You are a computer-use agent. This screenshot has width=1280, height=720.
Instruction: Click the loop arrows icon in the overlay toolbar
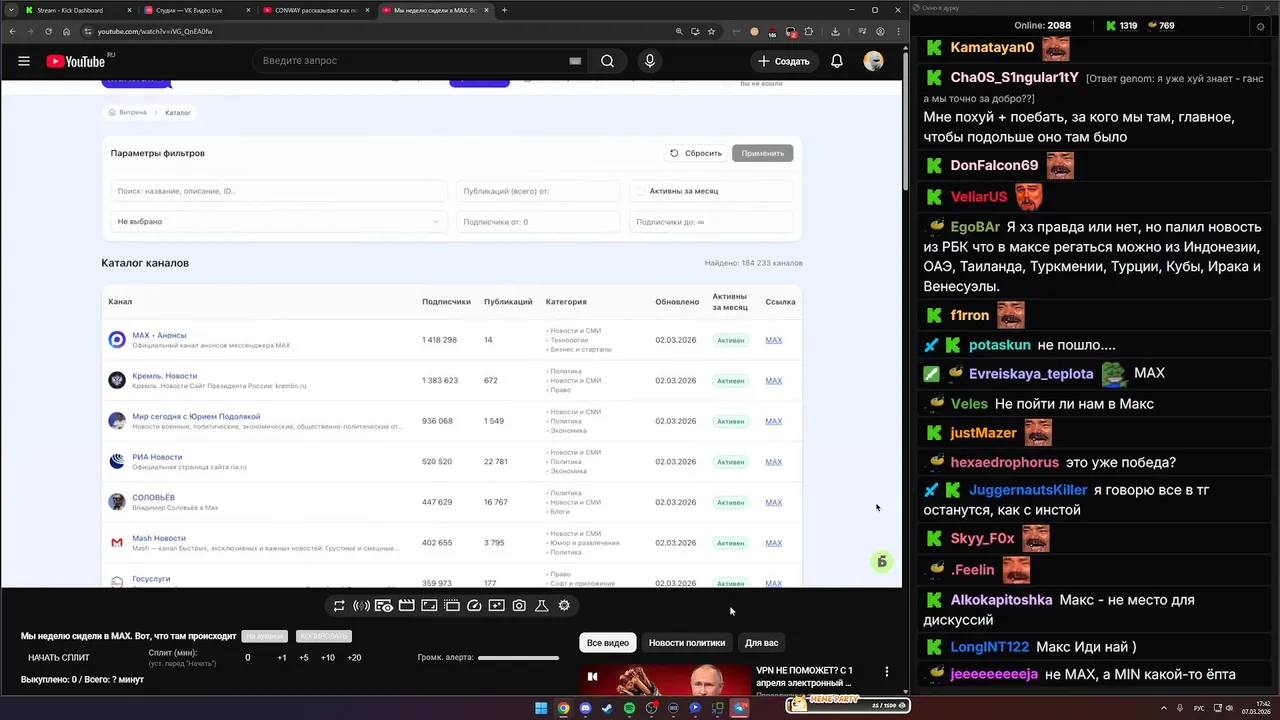tap(339, 606)
